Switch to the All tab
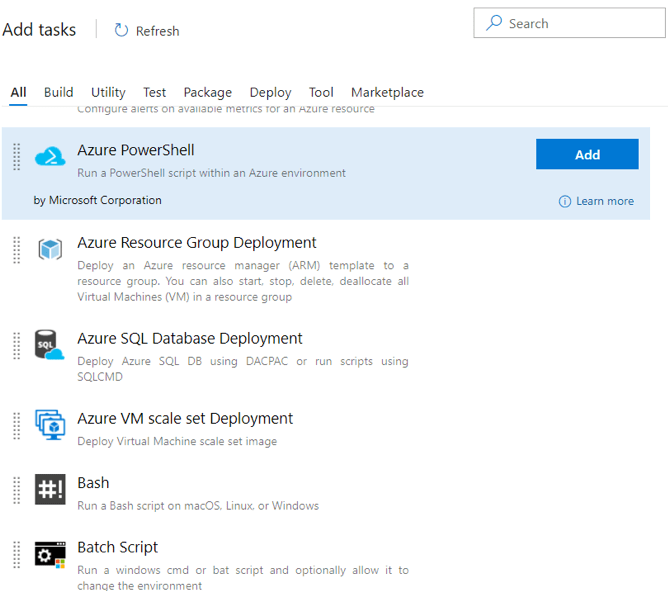Screen dimensions: 668x591 pos(18,92)
